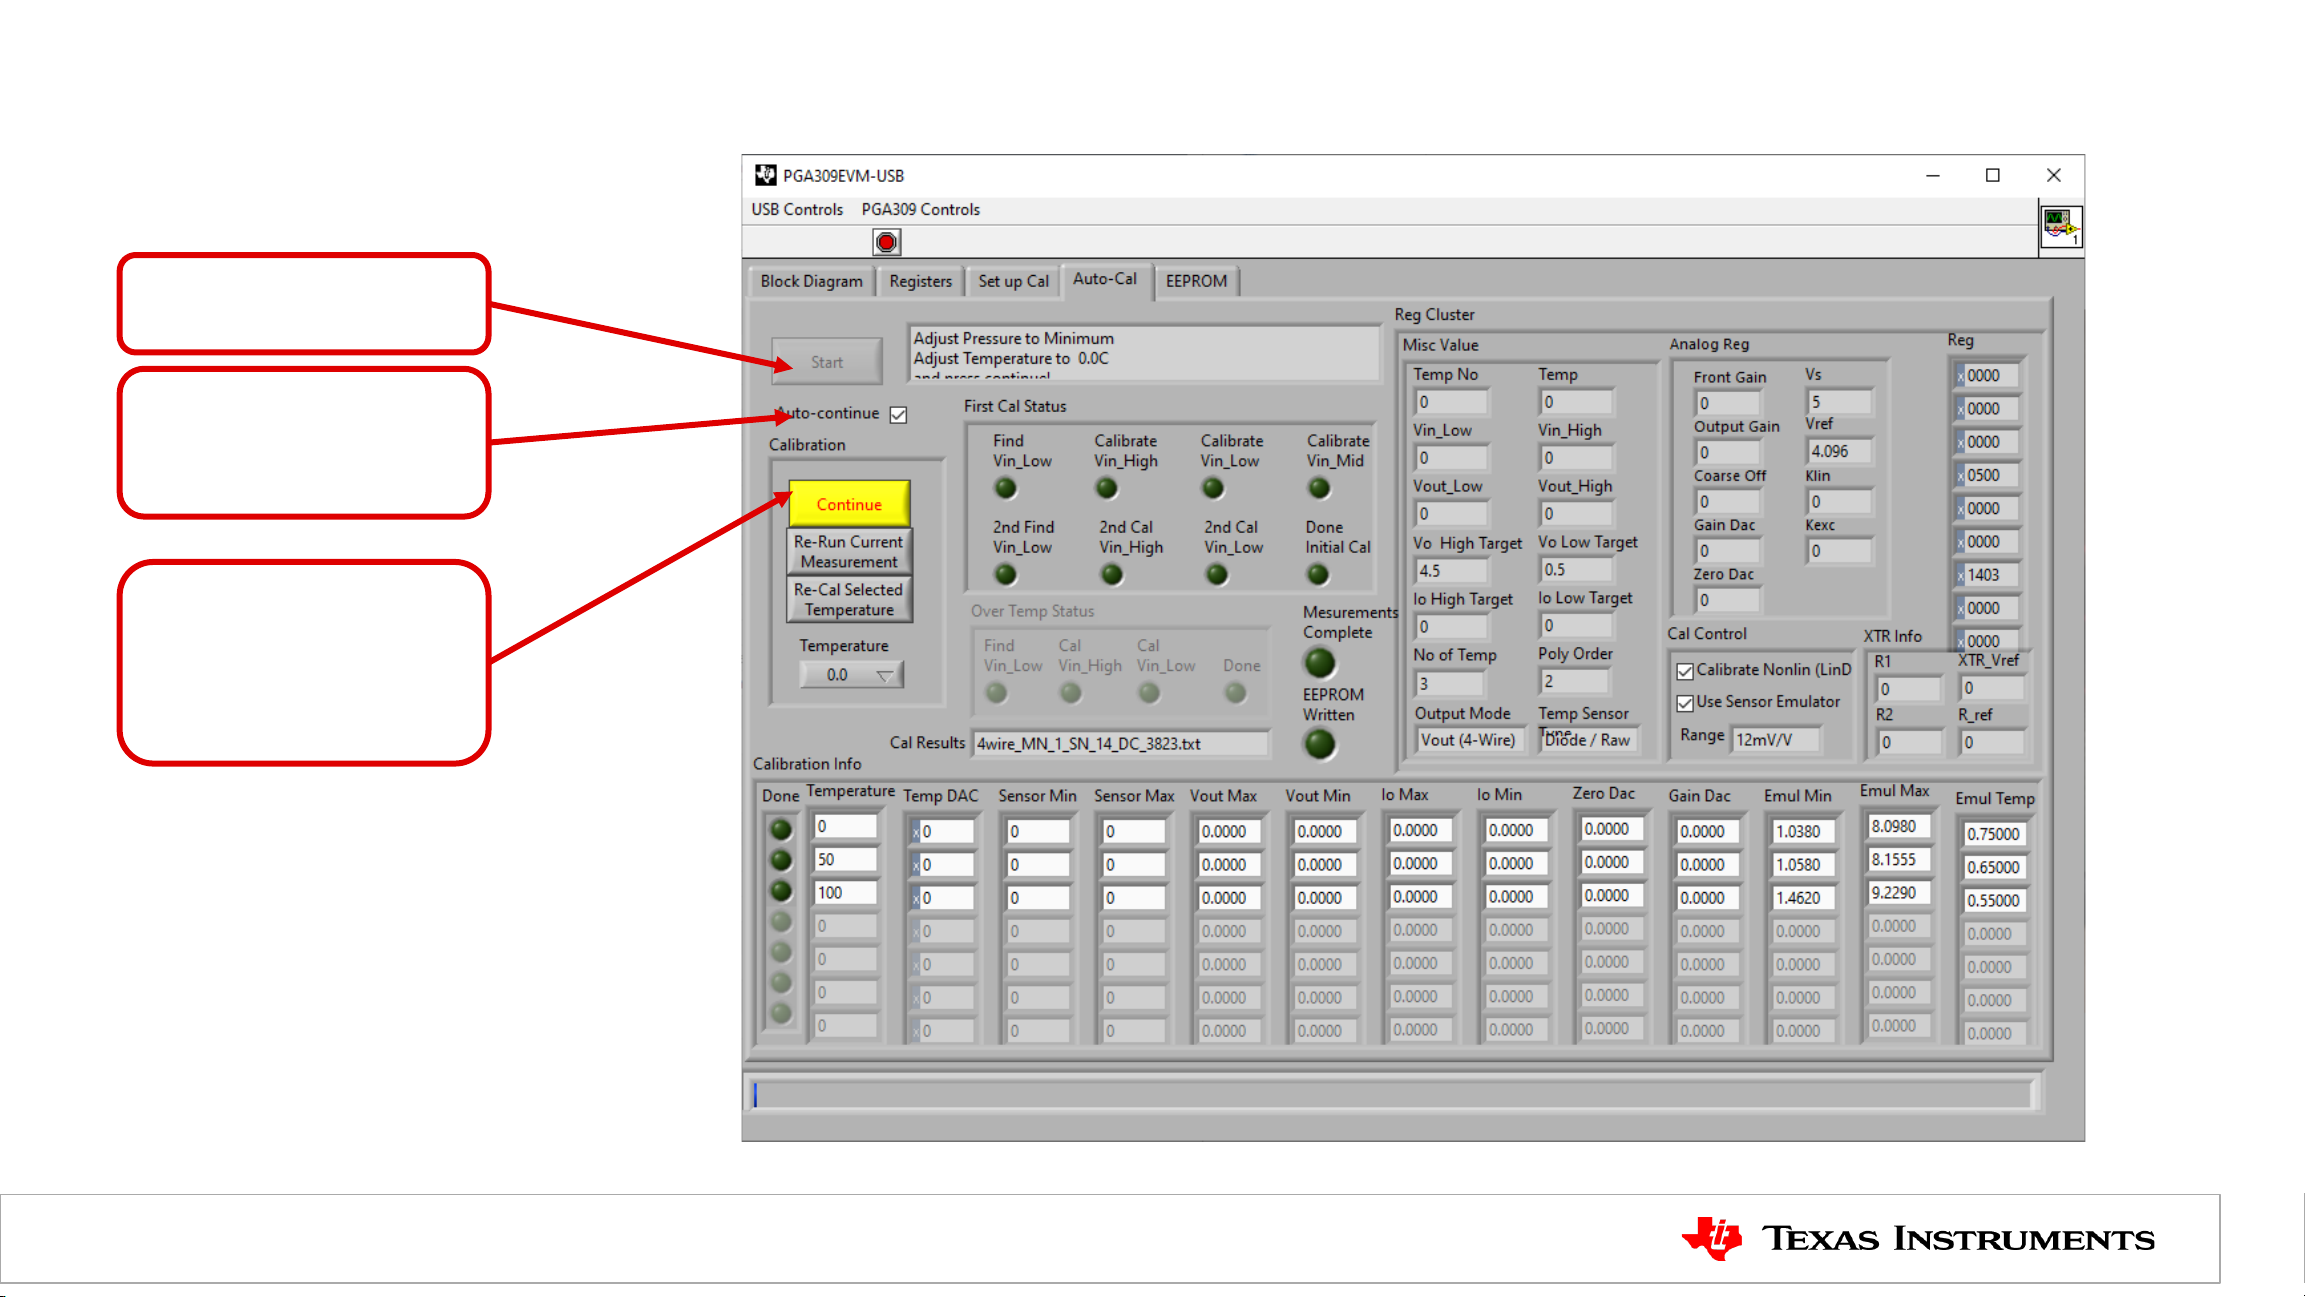
Task: Click the EEPROM Written indicator LED
Action: tap(1319, 744)
